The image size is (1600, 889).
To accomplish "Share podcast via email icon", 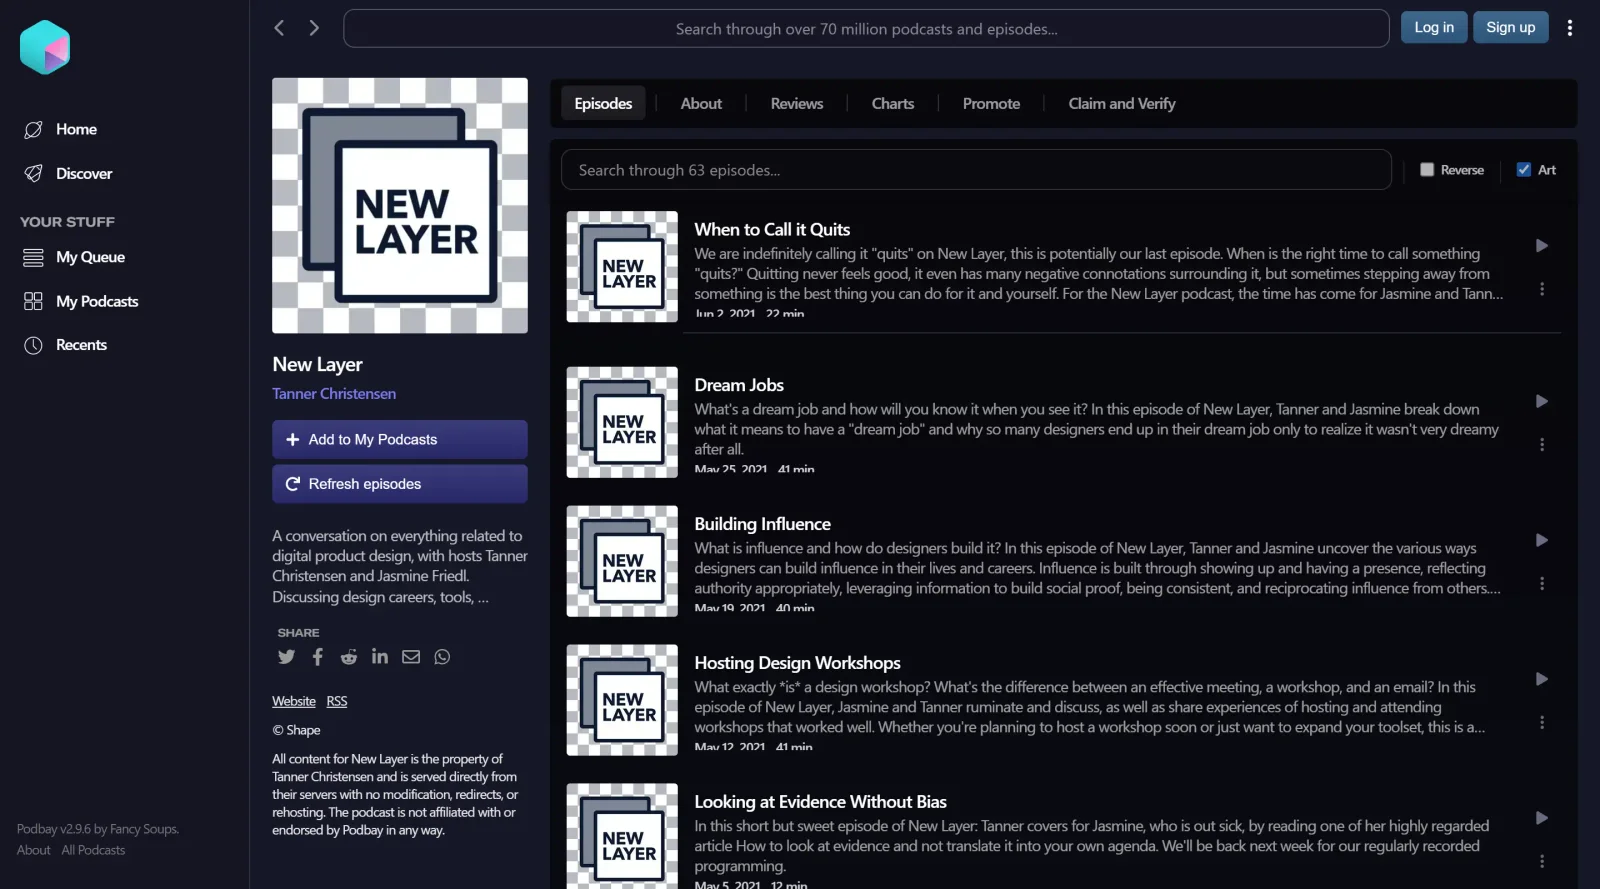I will pos(411,657).
